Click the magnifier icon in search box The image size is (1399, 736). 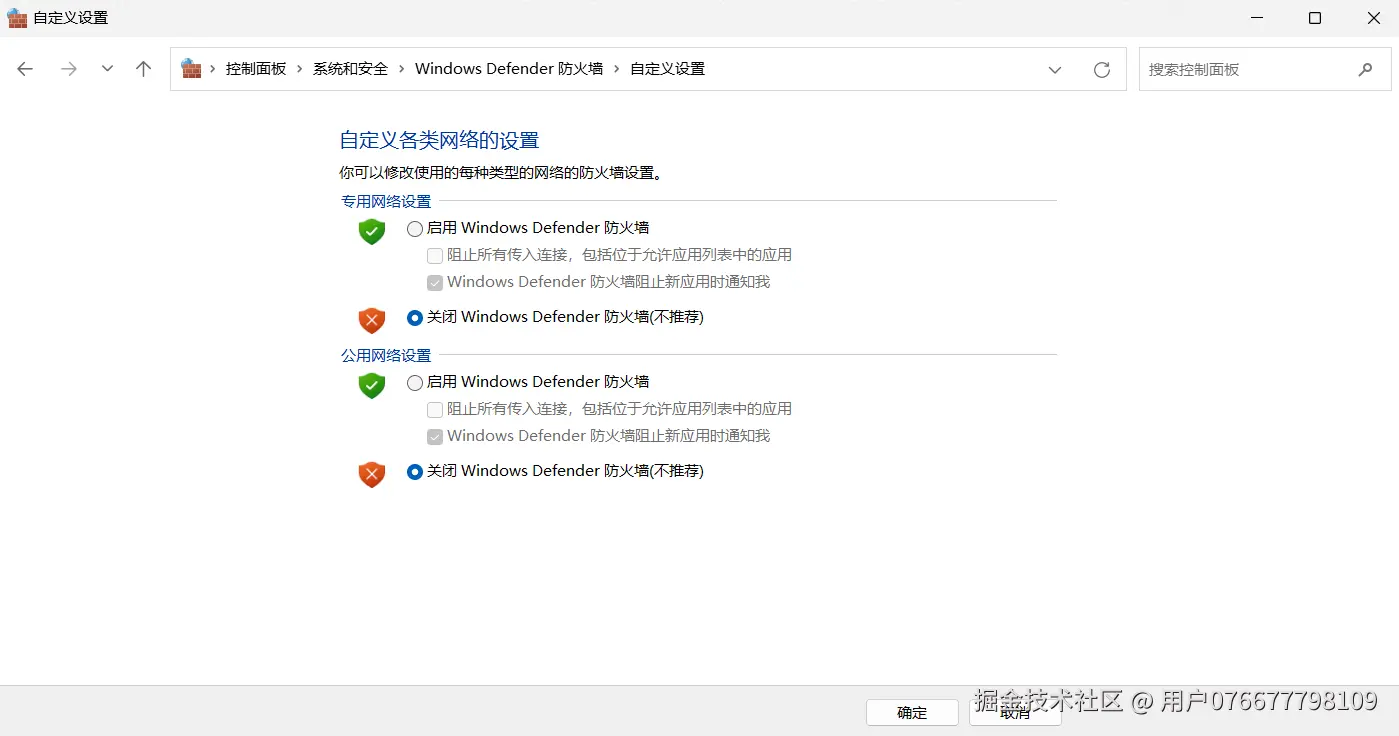click(1365, 69)
